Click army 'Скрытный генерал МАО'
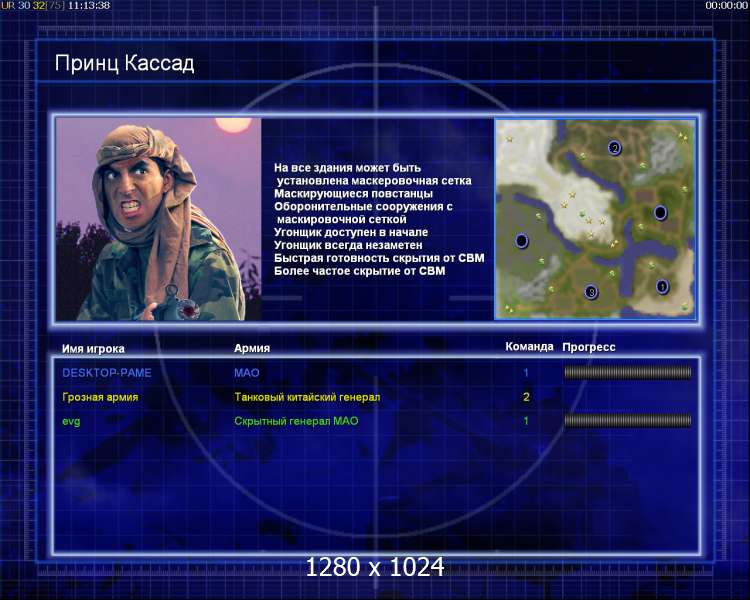The height and width of the screenshot is (600, 750). pyautogui.click(x=296, y=421)
